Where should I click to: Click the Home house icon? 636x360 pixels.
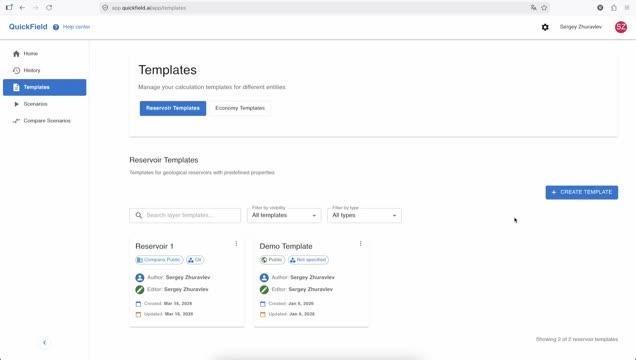(16, 54)
